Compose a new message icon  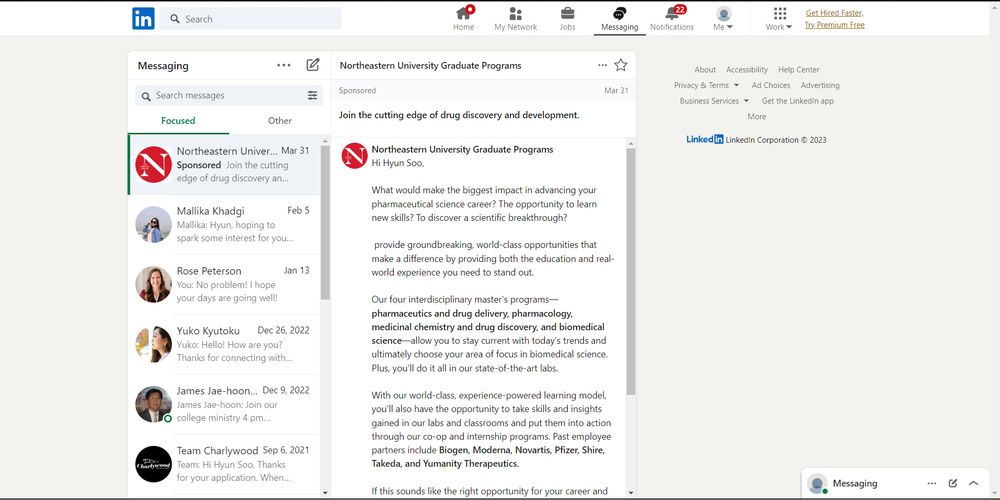coord(312,64)
